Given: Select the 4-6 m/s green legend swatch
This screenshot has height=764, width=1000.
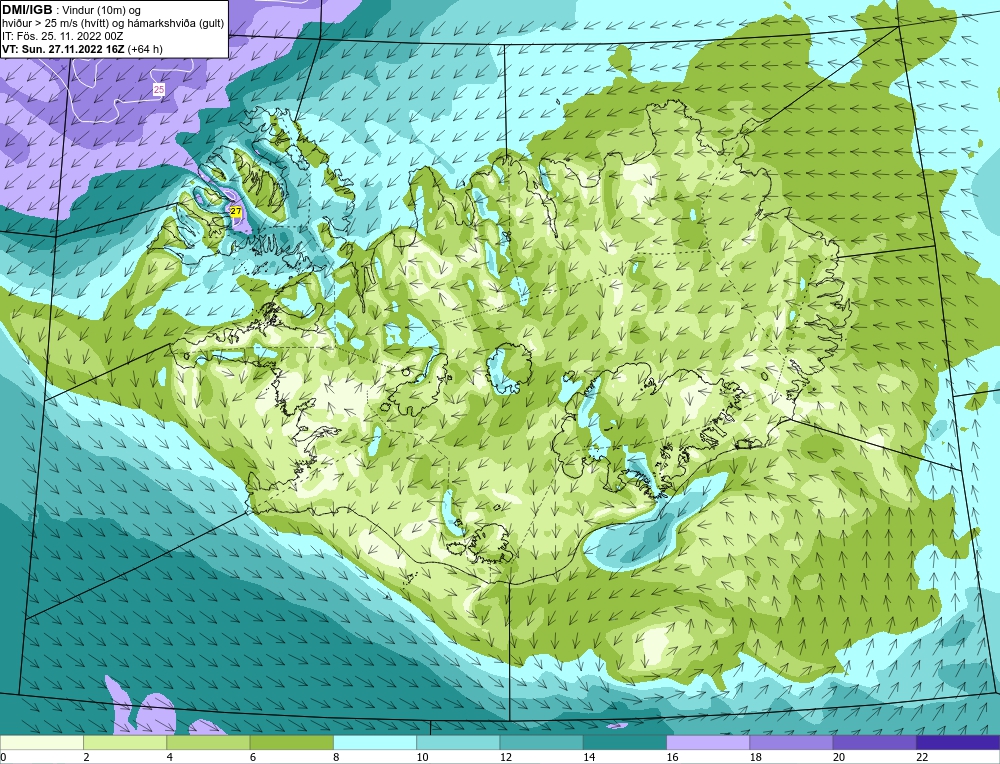Looking at the screenshot, I should [208, 742].
